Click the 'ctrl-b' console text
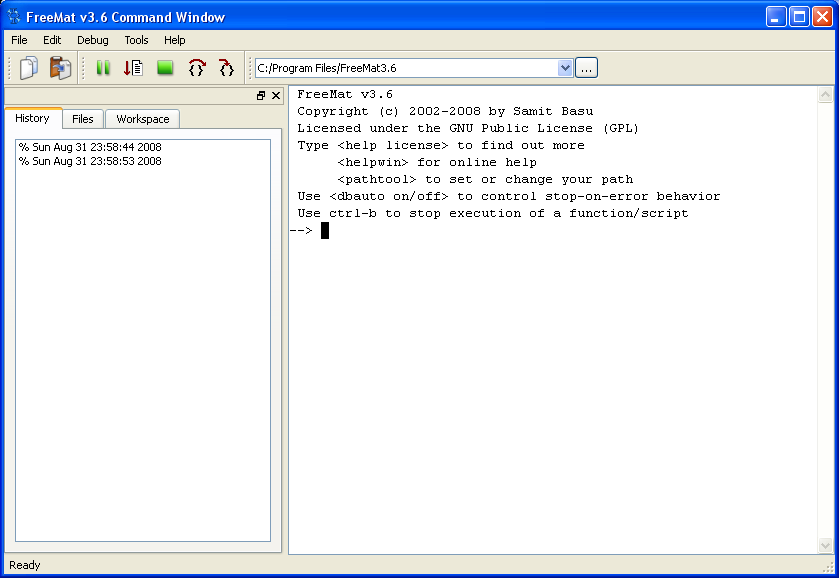This screenshot has width=839, height=578. [353, 214]
